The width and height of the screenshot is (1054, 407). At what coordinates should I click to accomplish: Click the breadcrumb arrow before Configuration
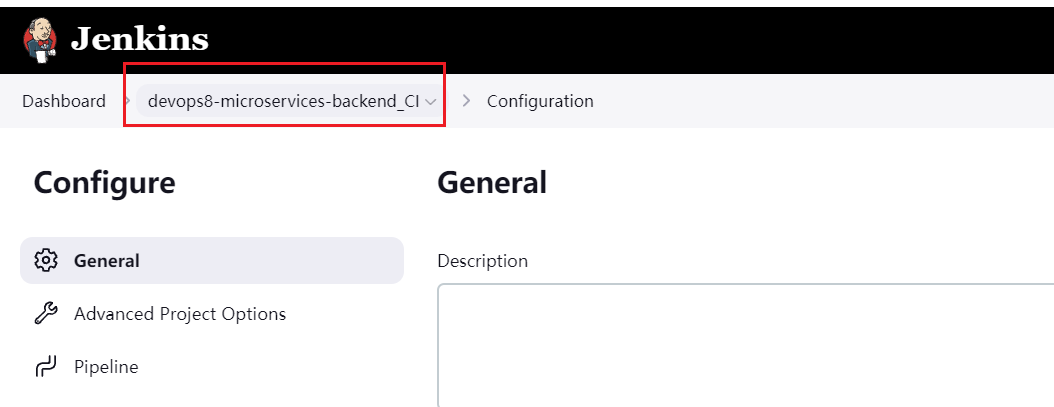[x=467, y=102]
